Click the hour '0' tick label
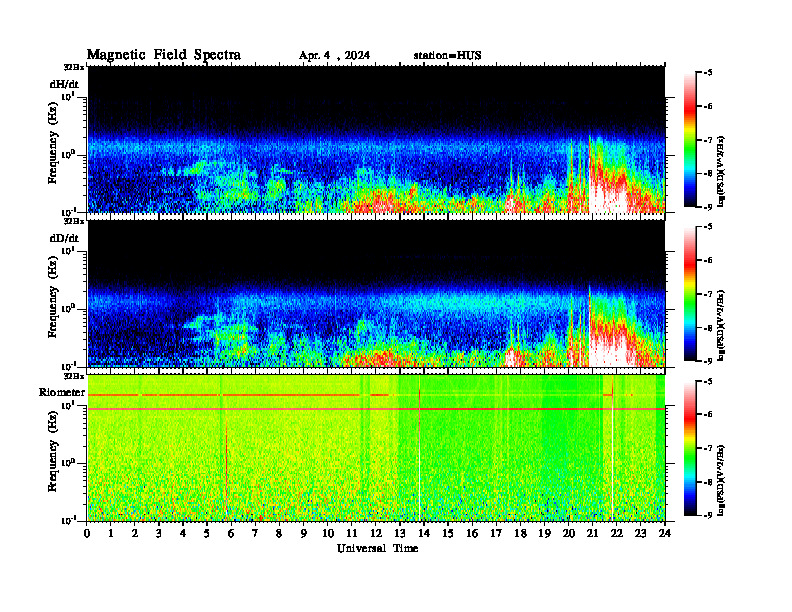 pyautogui.click(x=87, y=534)
